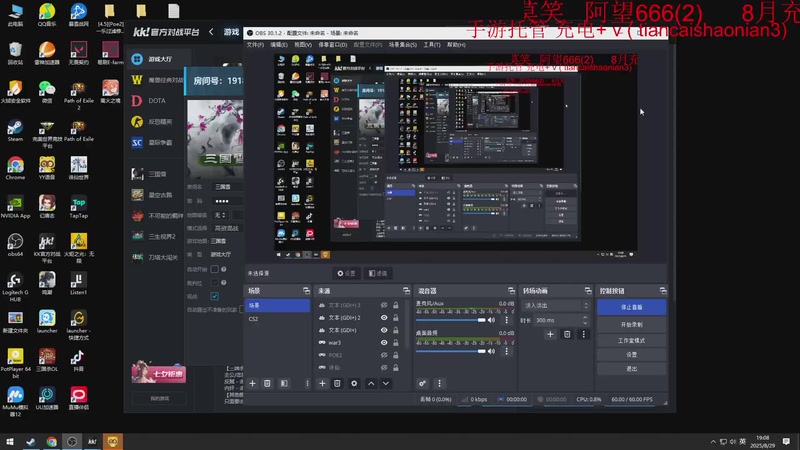Toggle lock on war3 source
800x450 pixels.
(x=395, y=342)
